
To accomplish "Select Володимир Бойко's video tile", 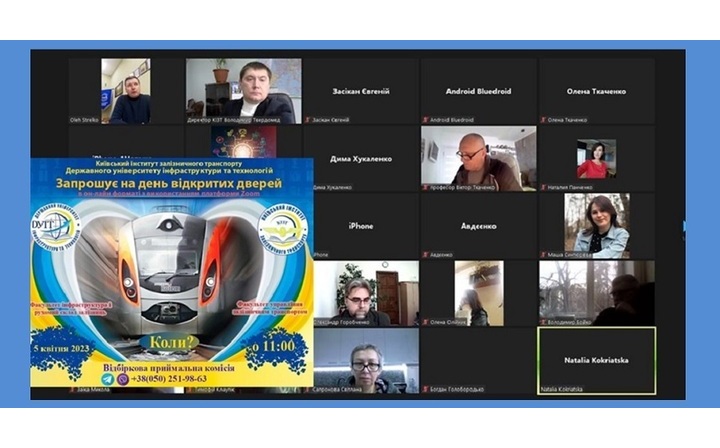I will click(597, 293).
